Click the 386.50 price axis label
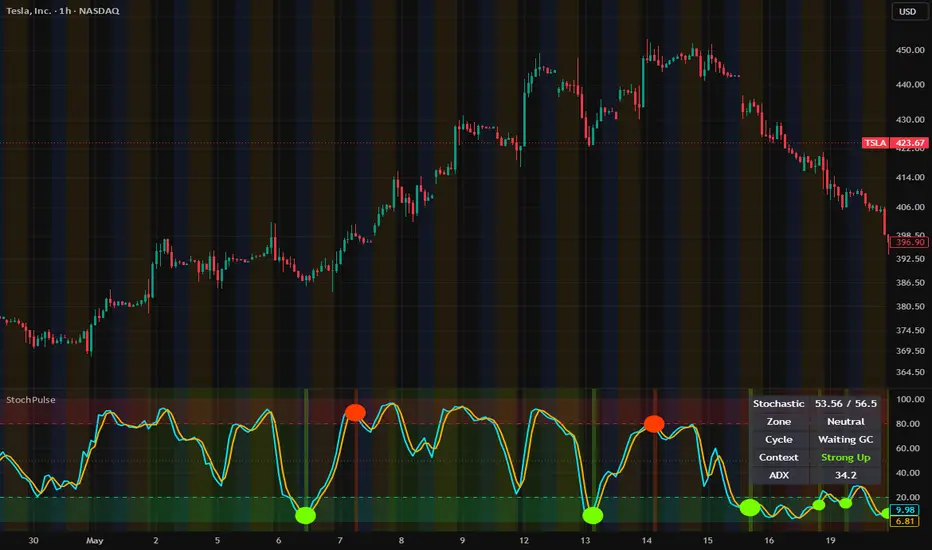 (910, 282)
